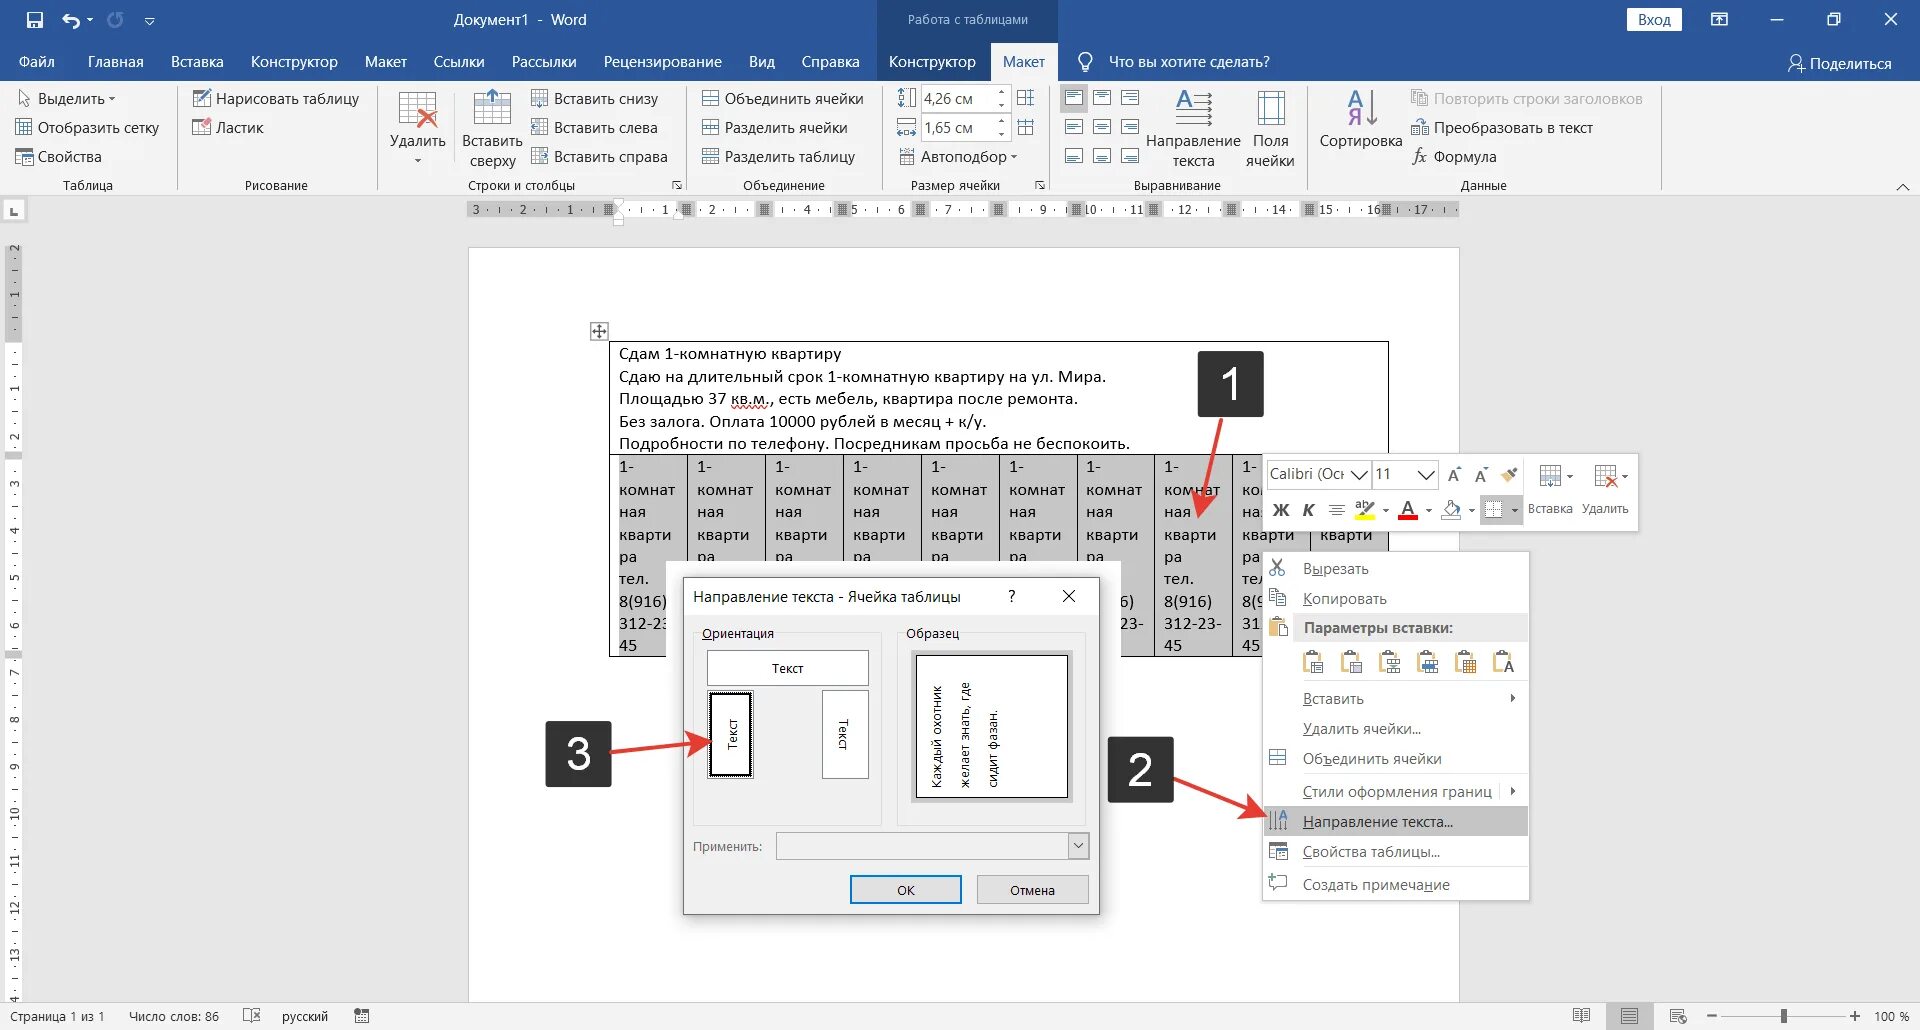This screenshot has width=1920, height=1030.
Task: Choose Направление текста… in context menu
Action: tap(1396, 821)
